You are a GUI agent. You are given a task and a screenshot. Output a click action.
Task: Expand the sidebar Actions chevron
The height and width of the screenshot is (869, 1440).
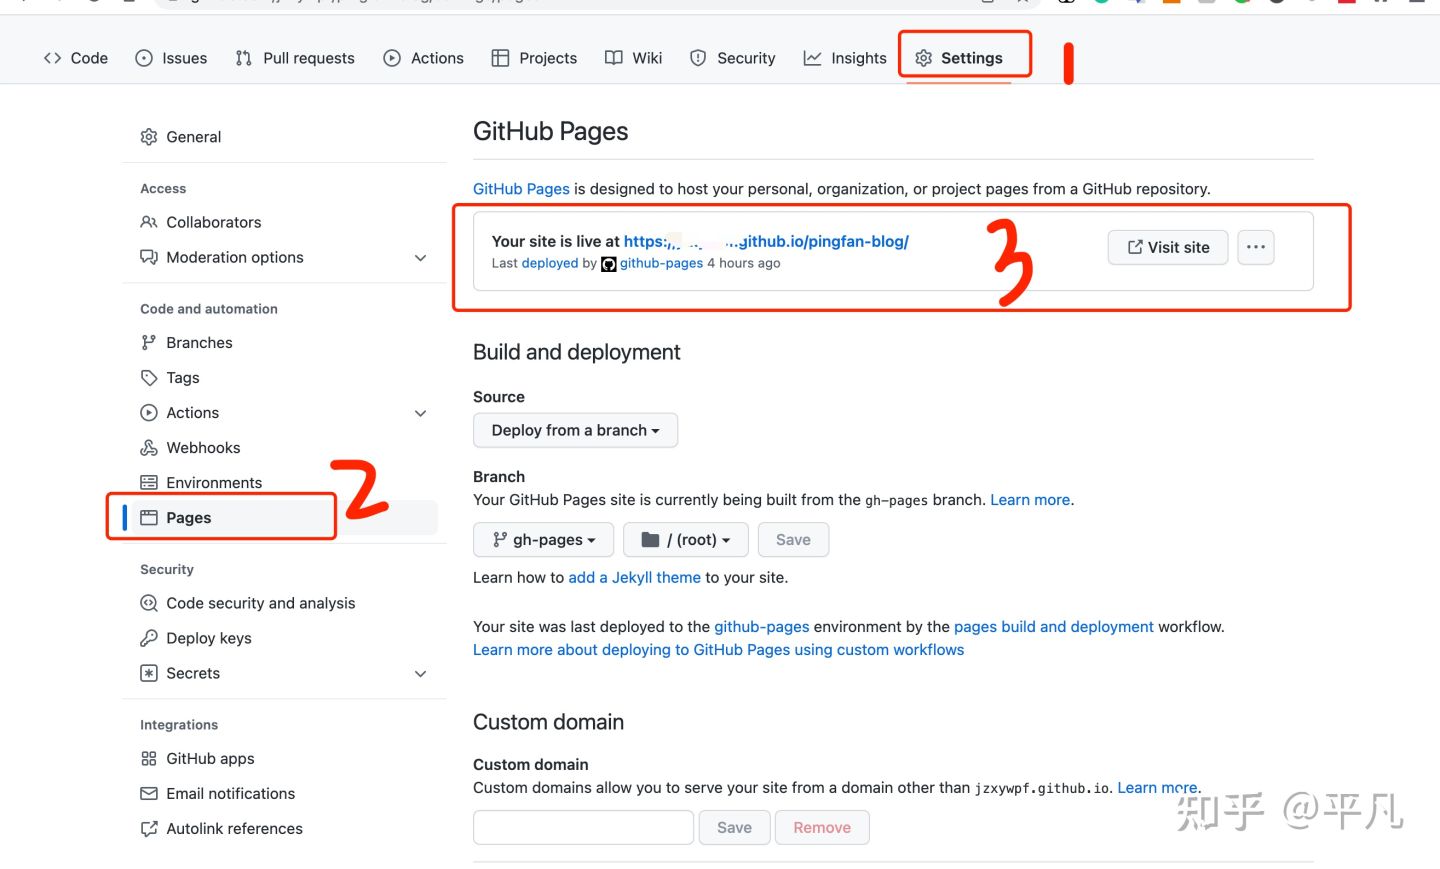tap(421, 413)
